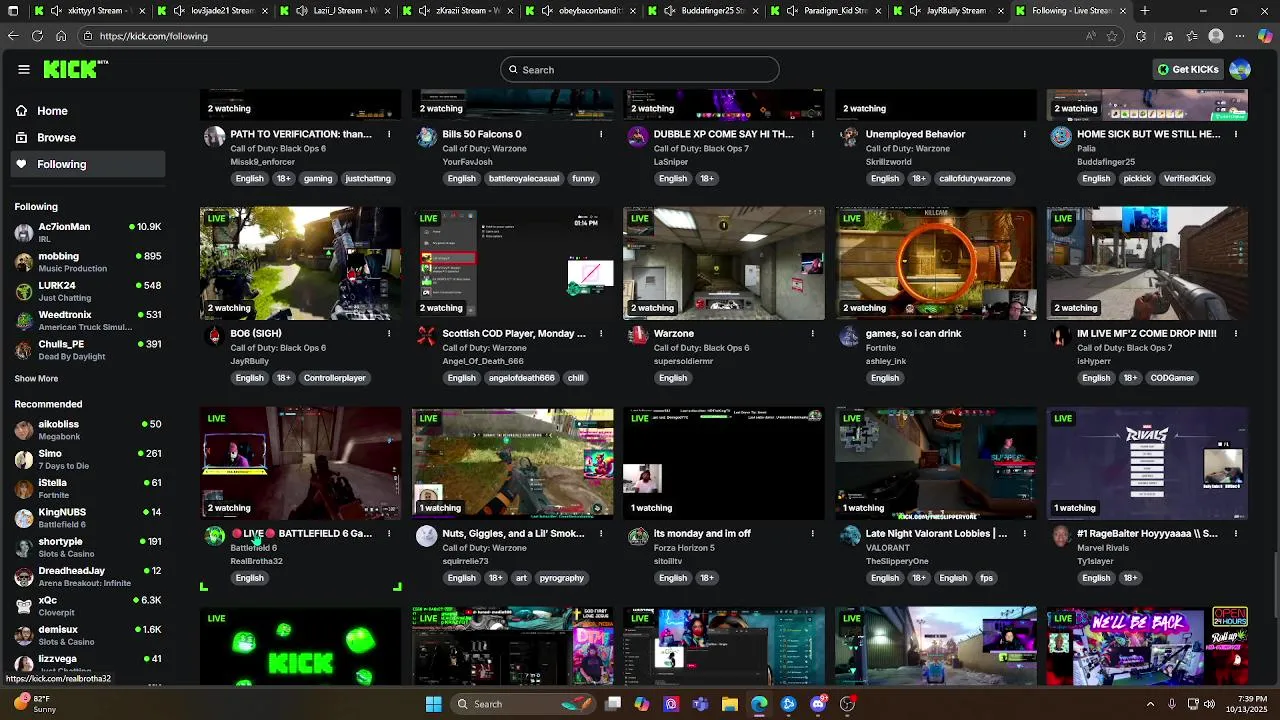This screenshot has width=1280, height=720.
Task: Bookmark this page with star icon
Action: point(1112,36)
